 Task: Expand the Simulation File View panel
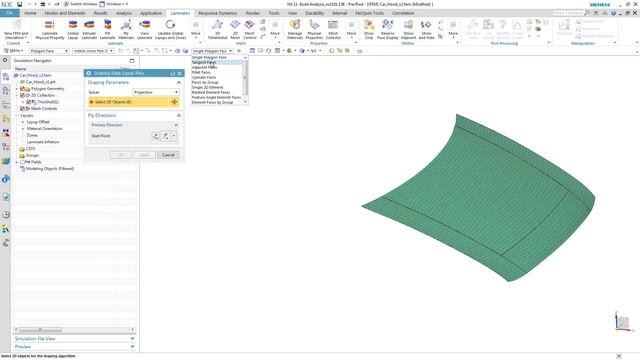click(132, 339)
